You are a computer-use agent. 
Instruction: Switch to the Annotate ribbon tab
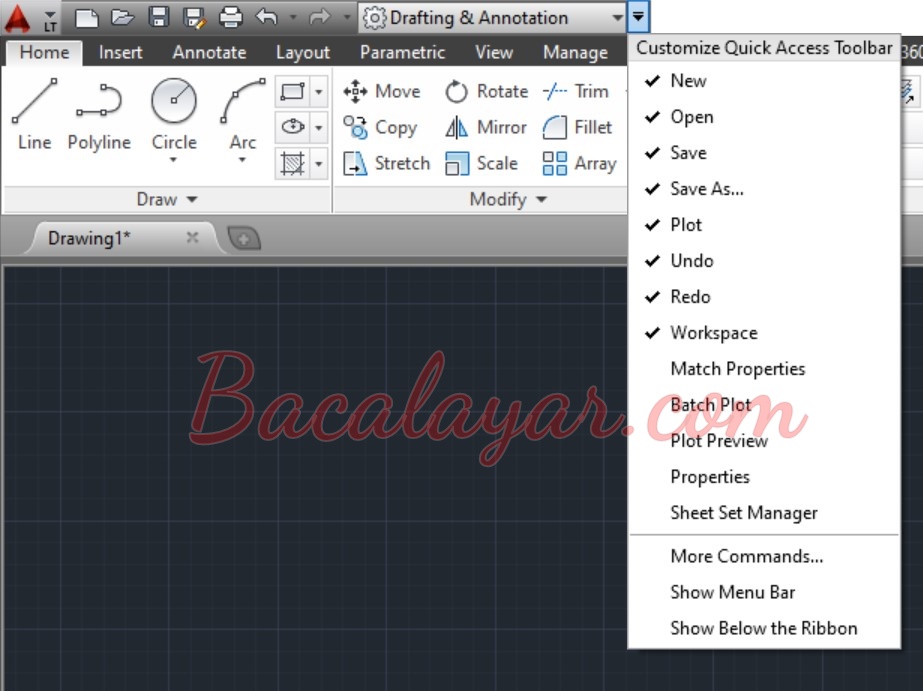pos(208,52)
